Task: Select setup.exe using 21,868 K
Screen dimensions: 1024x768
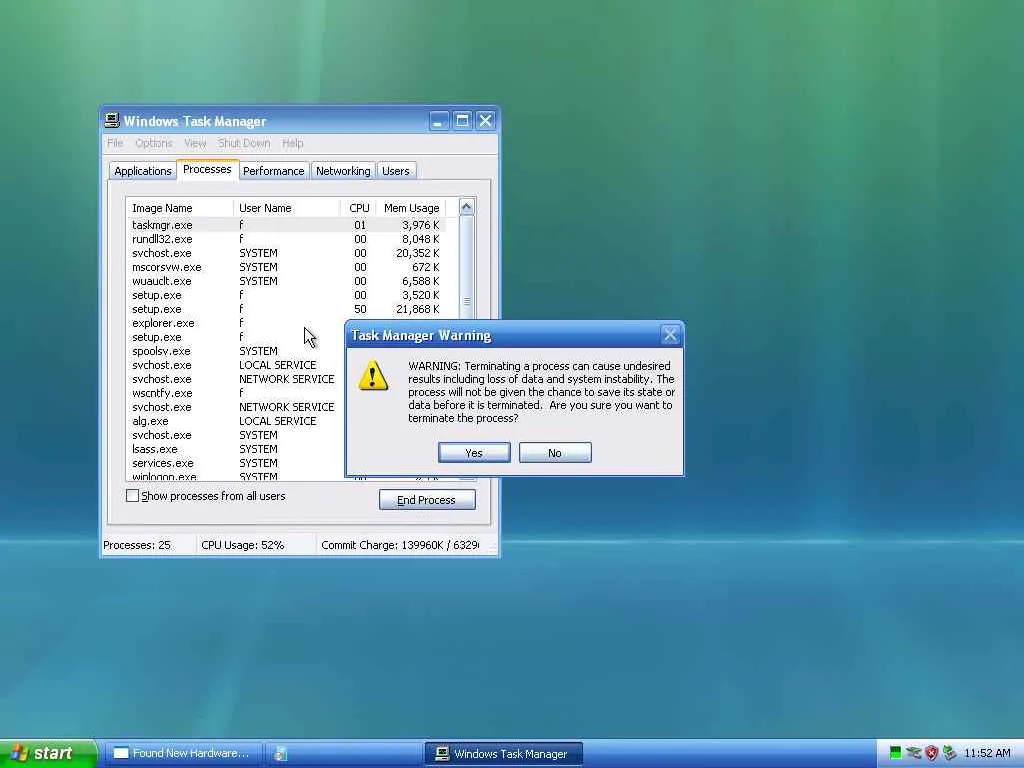Action: tap(286, 309)
